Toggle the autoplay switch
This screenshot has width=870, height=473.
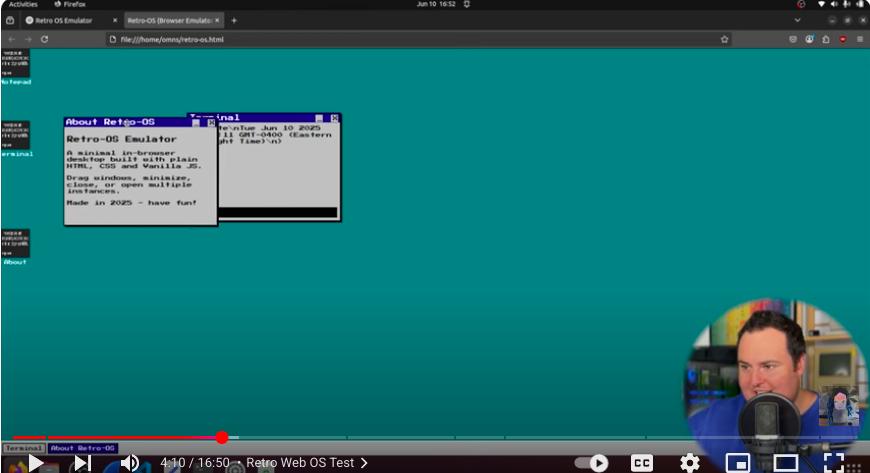pos(592,462)
